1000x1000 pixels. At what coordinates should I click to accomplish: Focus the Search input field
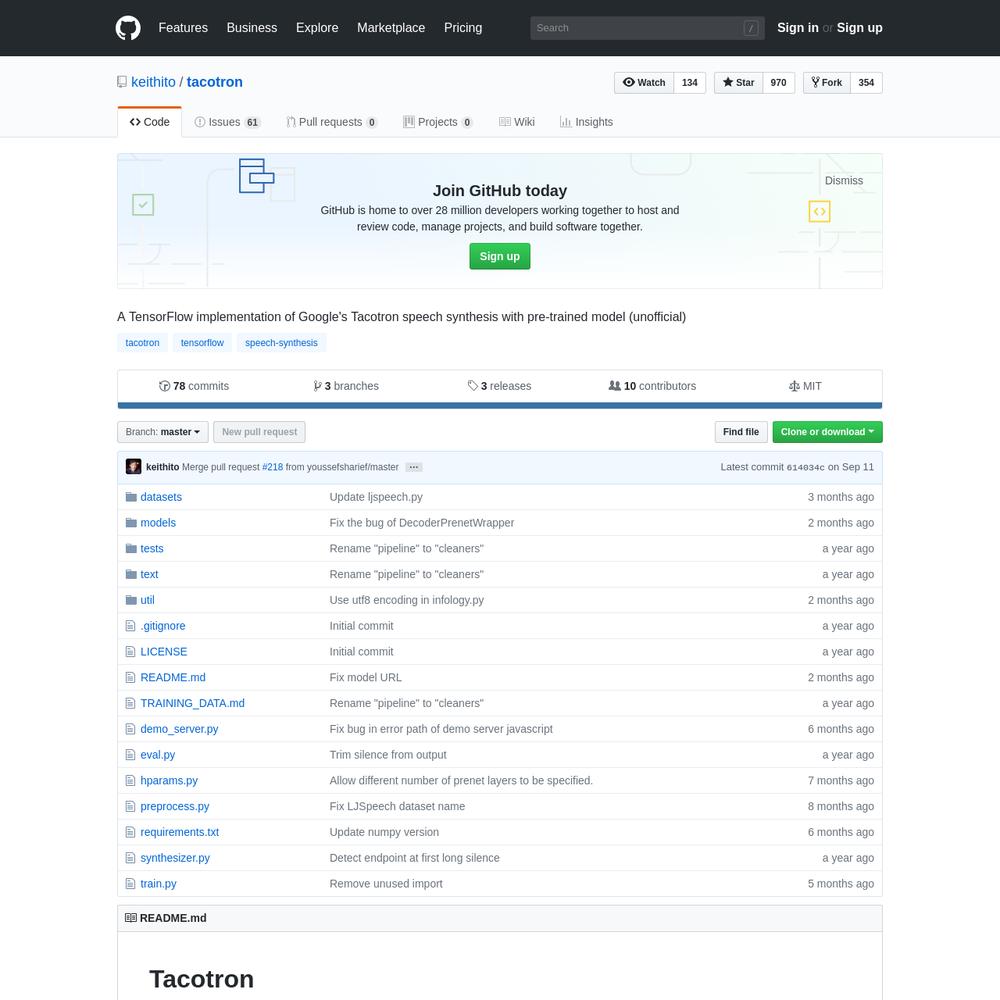click(x=647, y=28)
